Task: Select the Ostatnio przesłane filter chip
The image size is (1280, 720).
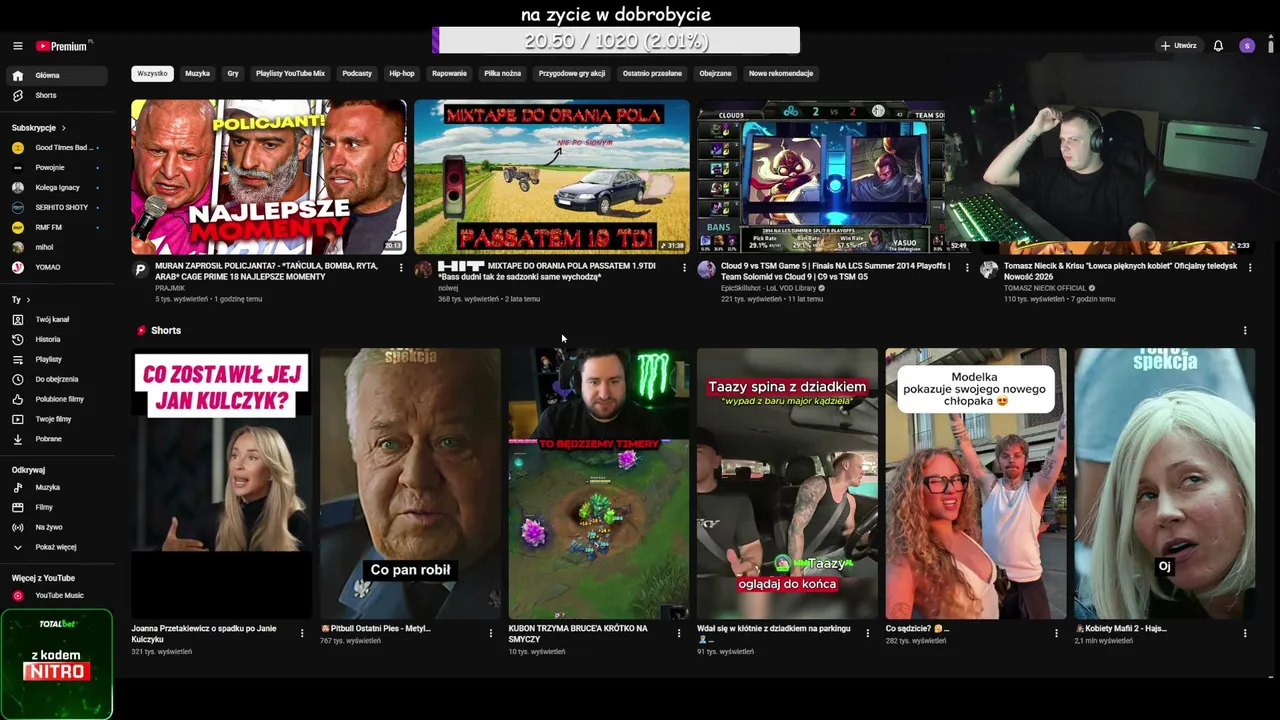Action: (x=652, y=73)
